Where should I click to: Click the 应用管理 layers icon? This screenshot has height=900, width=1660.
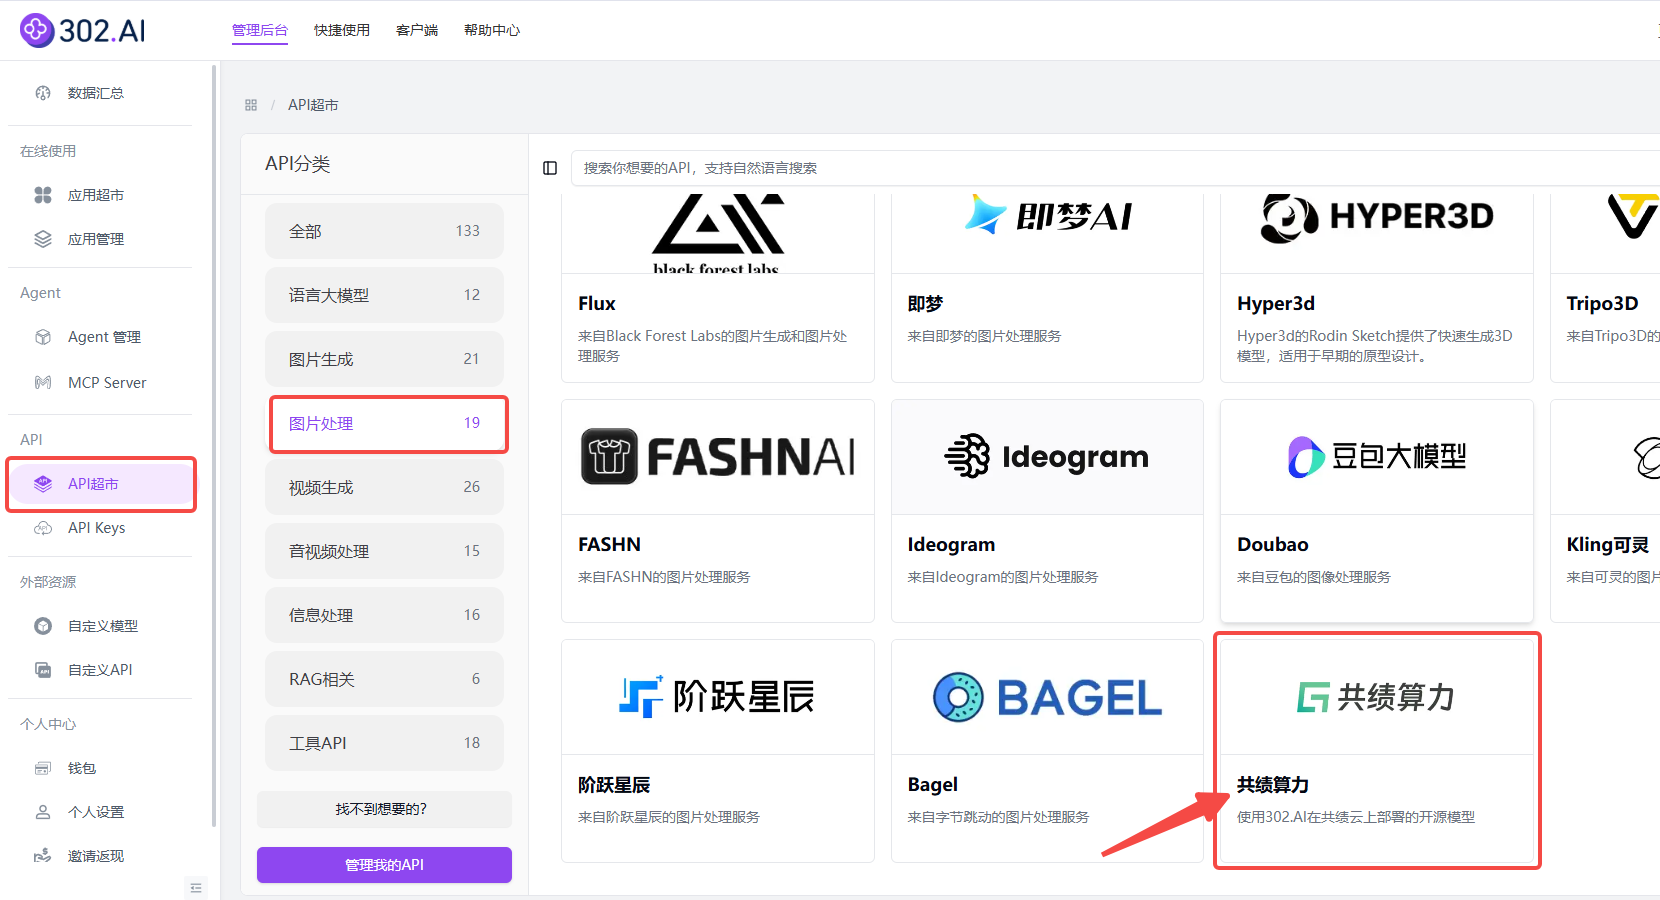(x=43, y=239)
